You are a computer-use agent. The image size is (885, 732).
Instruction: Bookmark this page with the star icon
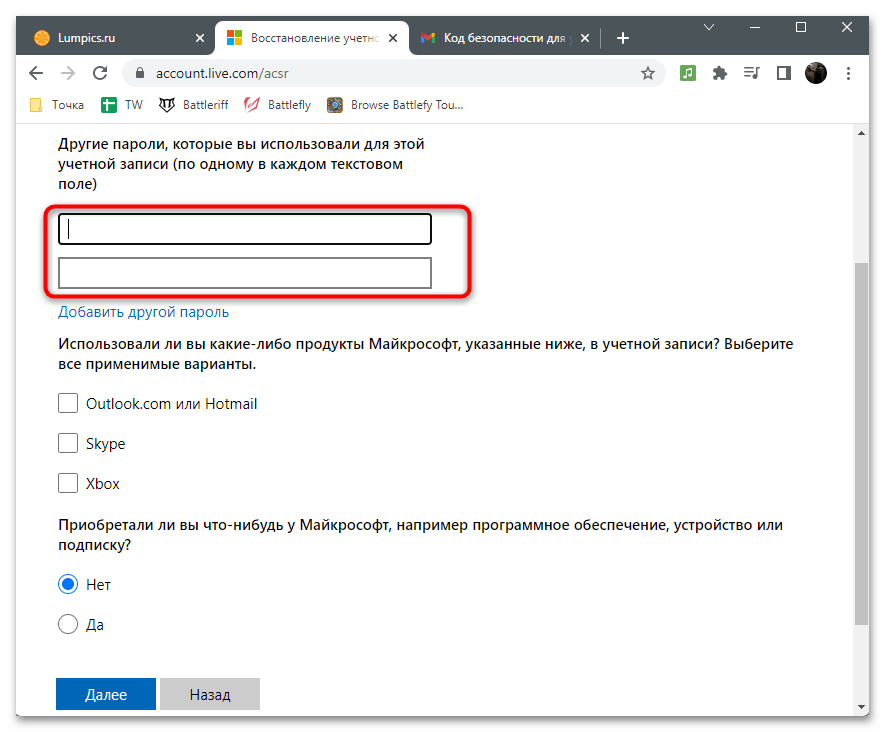pyautogui.click(x=647, y=73)
